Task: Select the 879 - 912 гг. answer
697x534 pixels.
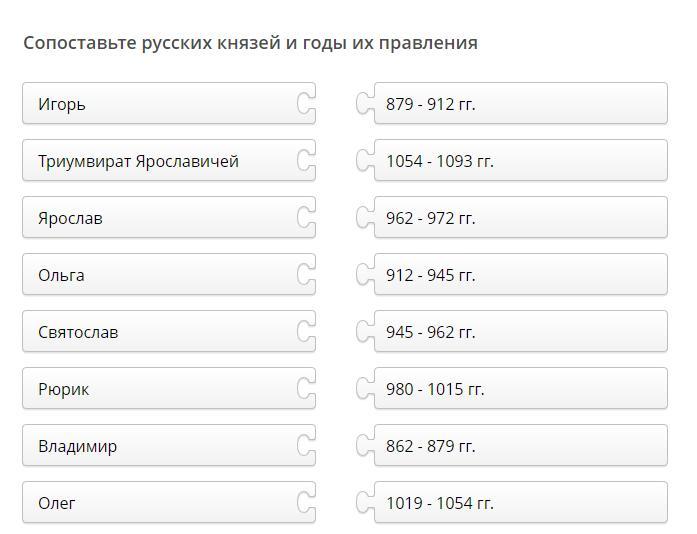Action: coord(520,104)
